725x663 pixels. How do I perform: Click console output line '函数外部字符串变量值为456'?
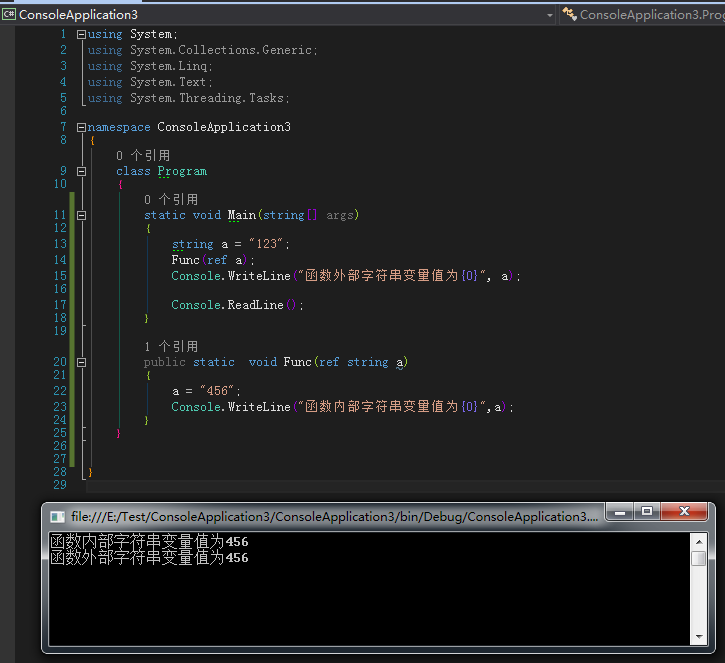149,558
